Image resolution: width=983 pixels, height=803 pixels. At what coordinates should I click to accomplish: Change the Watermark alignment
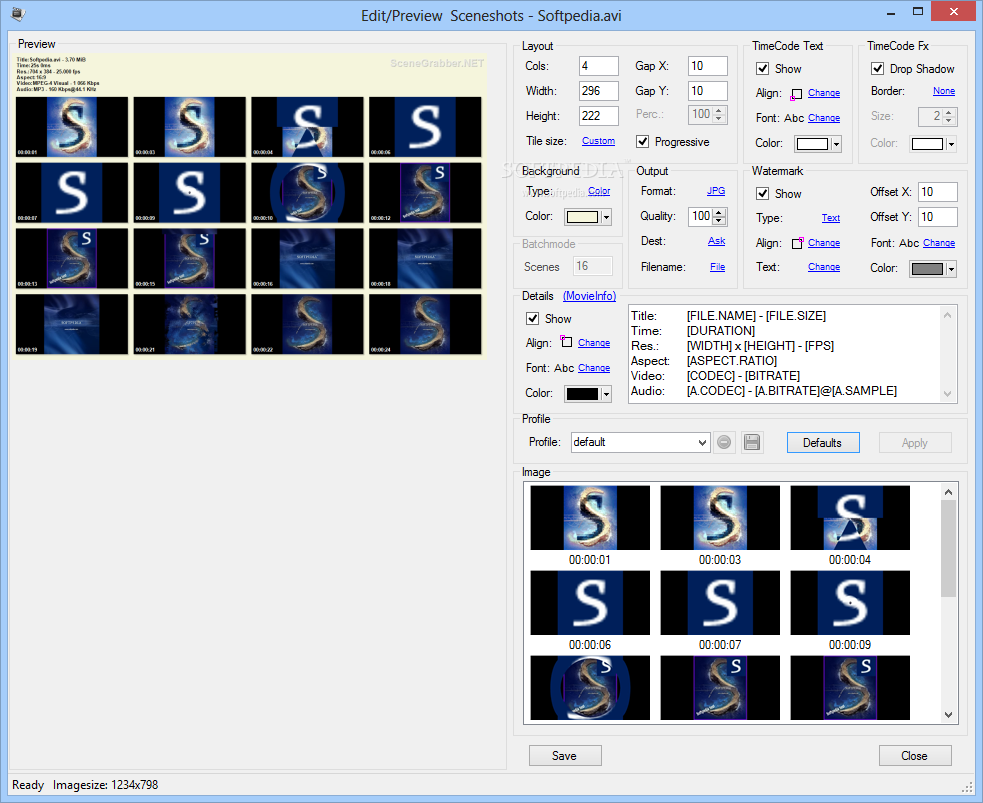pyautogui.click(x=824, y=243)
